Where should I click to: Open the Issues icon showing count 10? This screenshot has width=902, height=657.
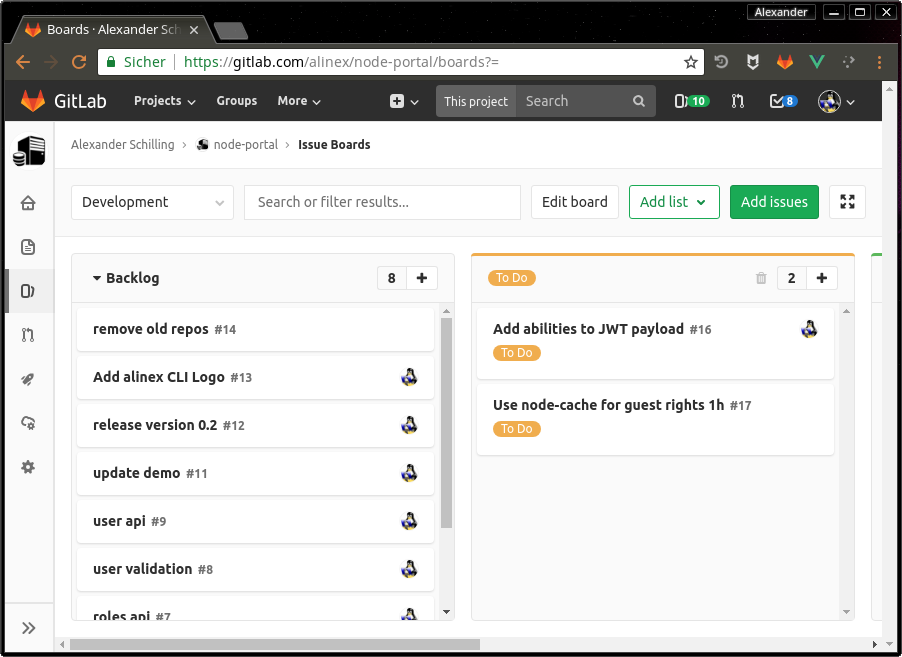click(691, 101)
